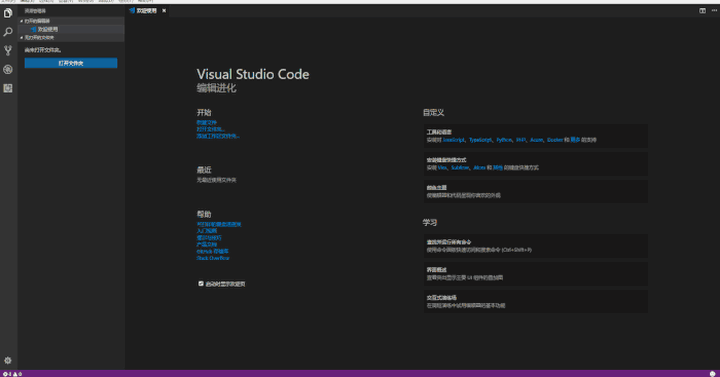The width and height of the screenshot is (720, 377).
Task: Open the Explorer view in activity bar
Action: coord(8,13)
